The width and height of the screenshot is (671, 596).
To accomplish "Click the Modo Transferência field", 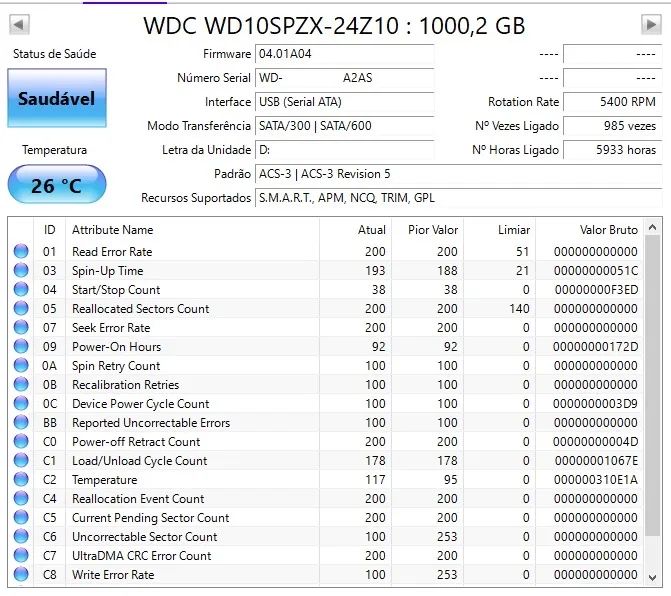I will 344,126.
